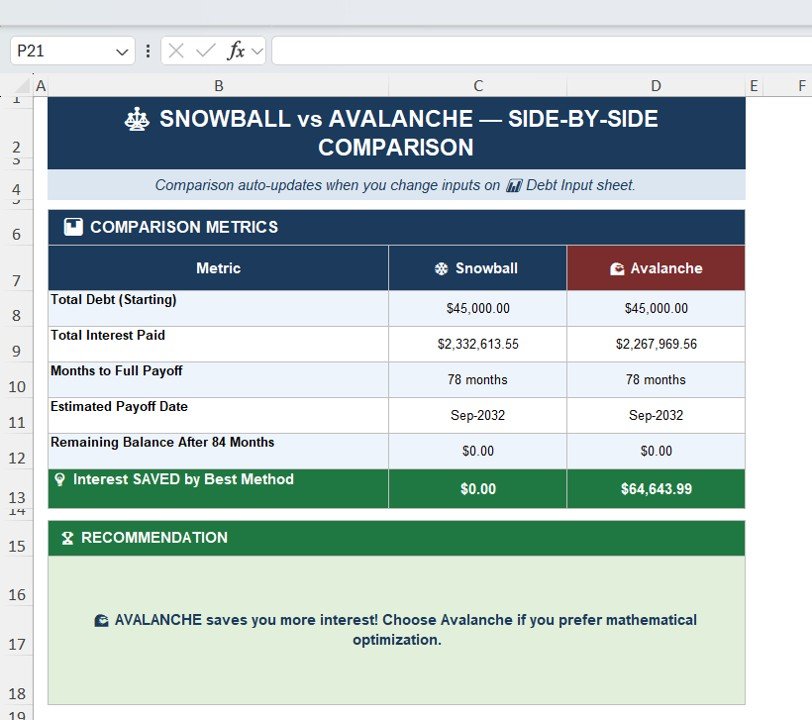Select column C header

pyautogui.click(x=478, y=86)
